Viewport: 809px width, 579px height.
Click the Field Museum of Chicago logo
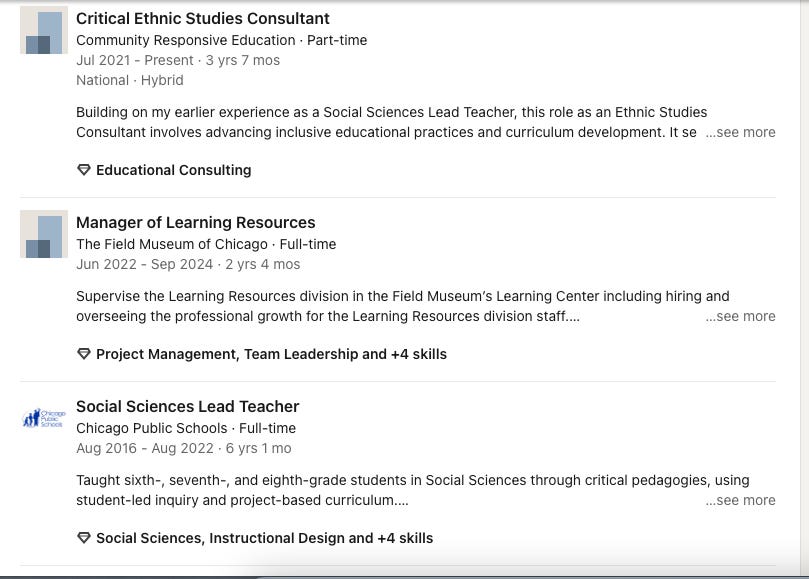point(44,234)
